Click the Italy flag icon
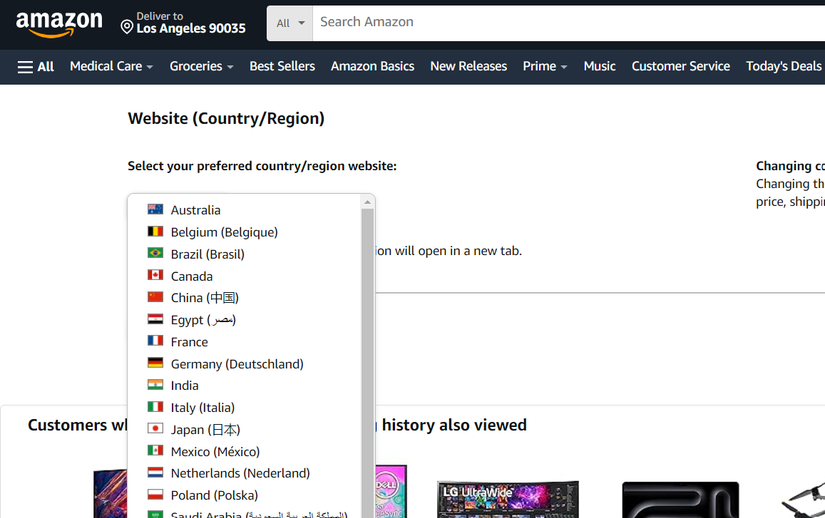 (x=155, y=407)
